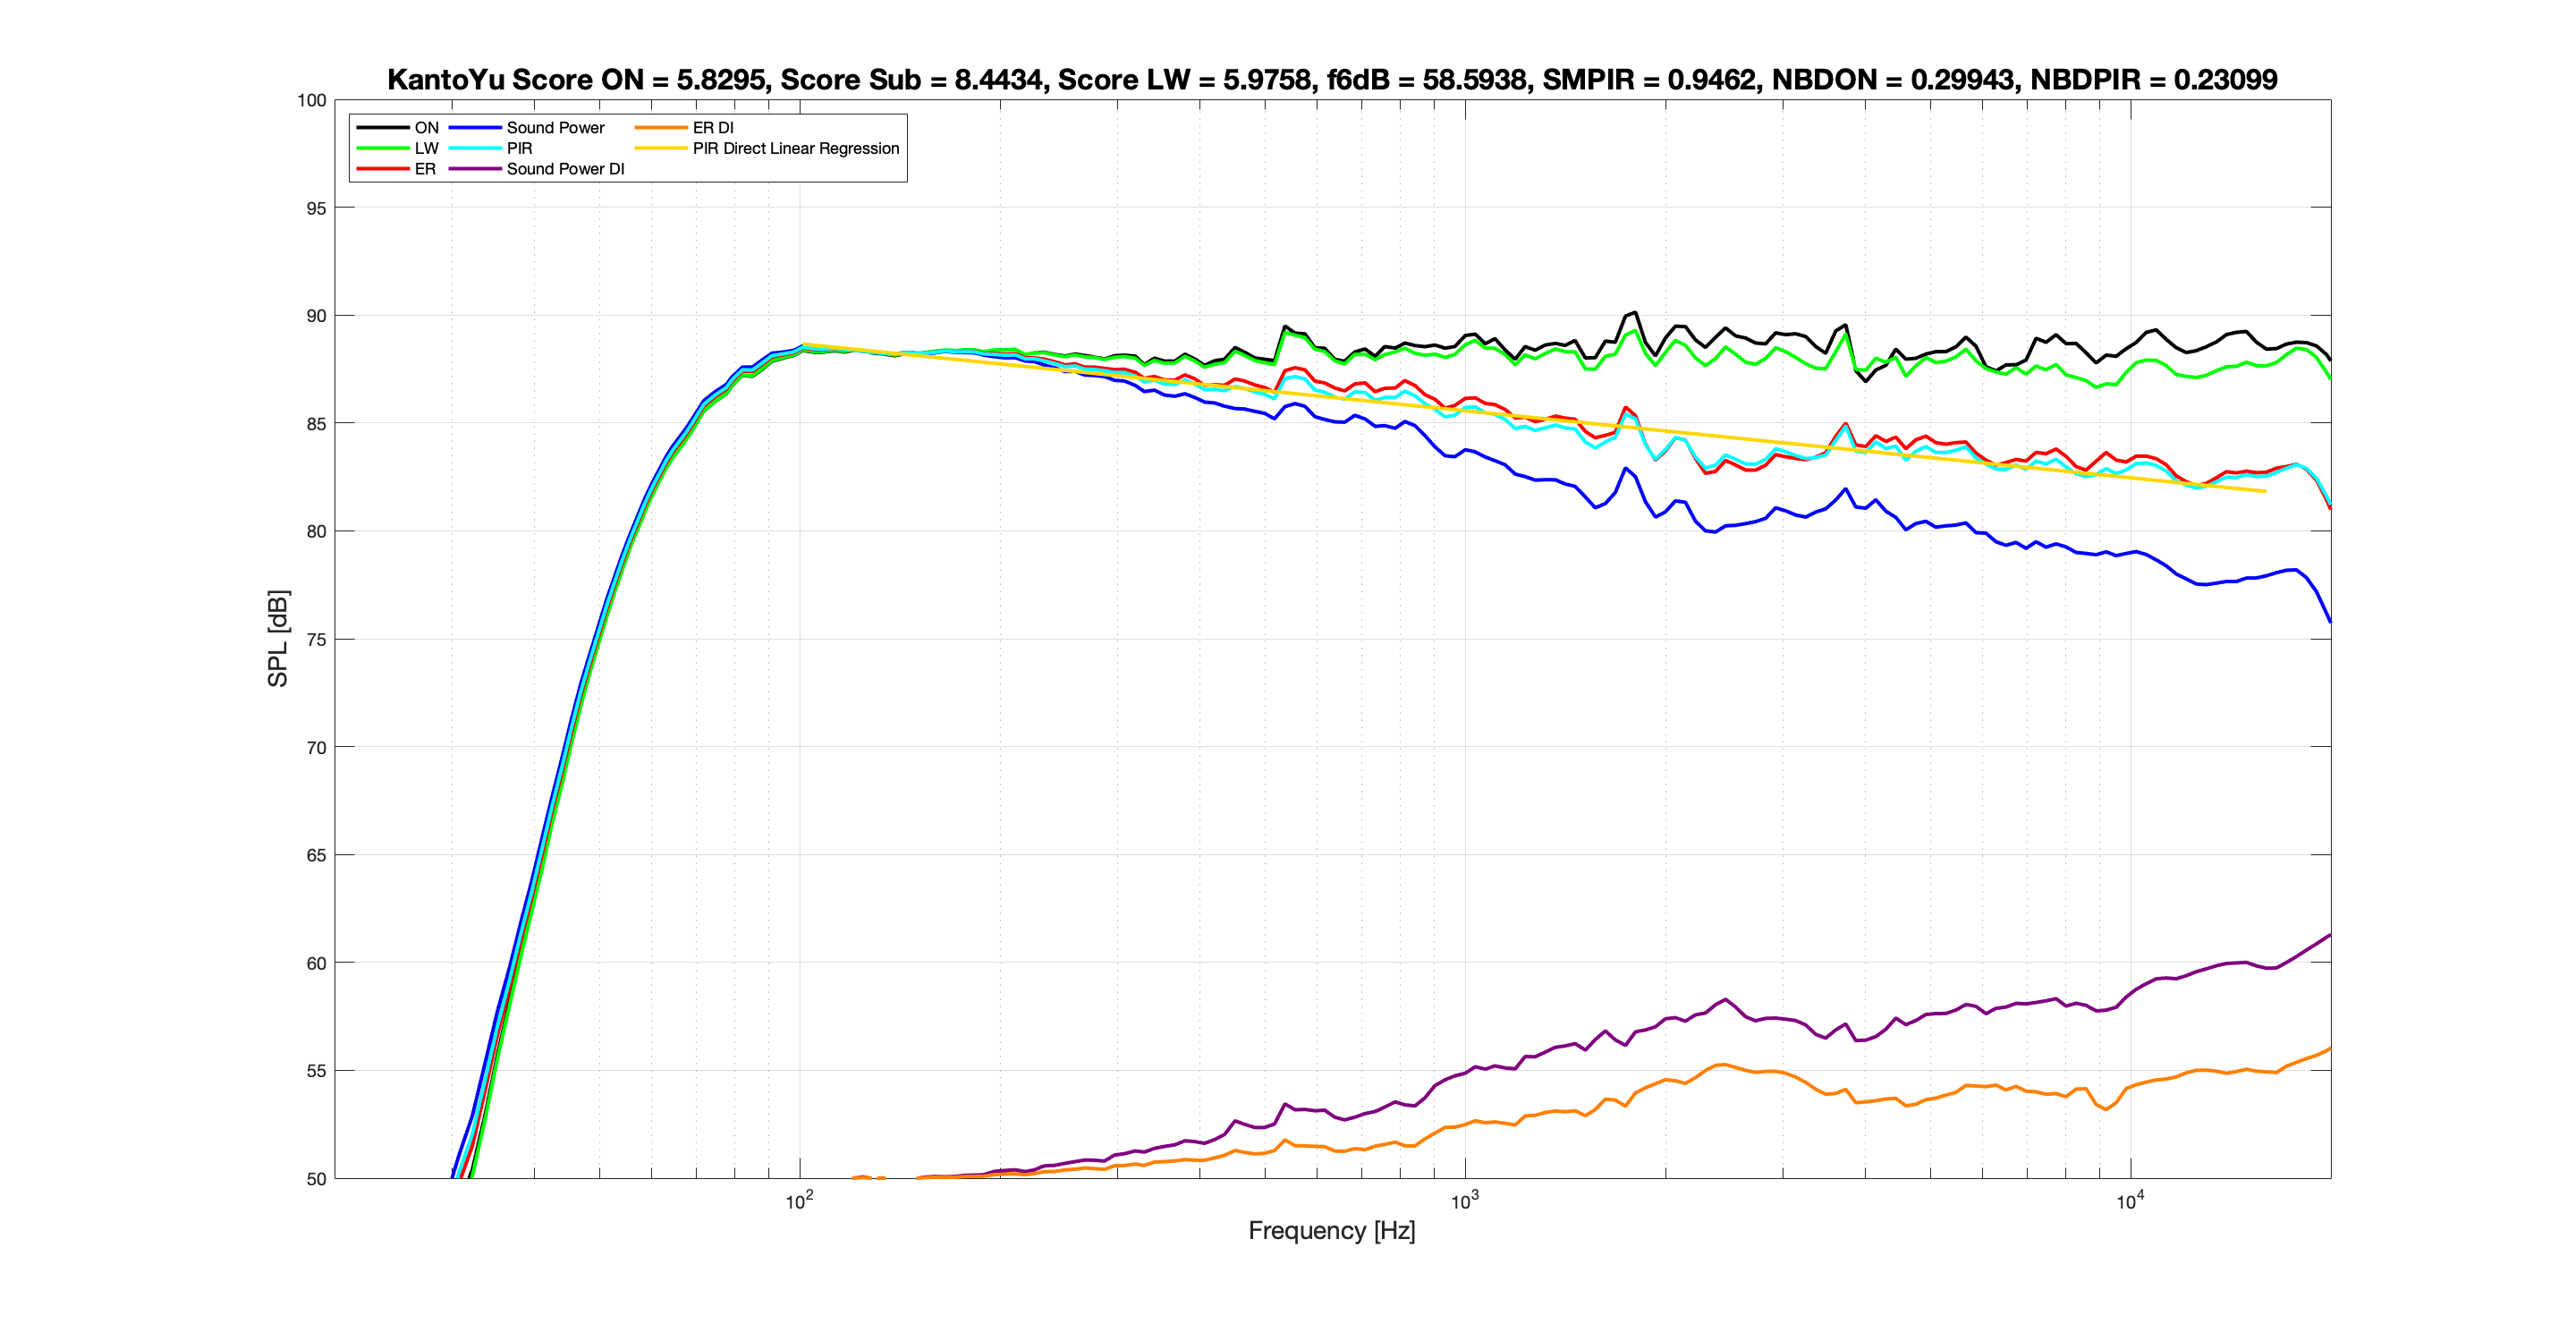Click ER DI legend label
The height and width of the screenshot is (1324, 2576).
click(x=713, y=128)
